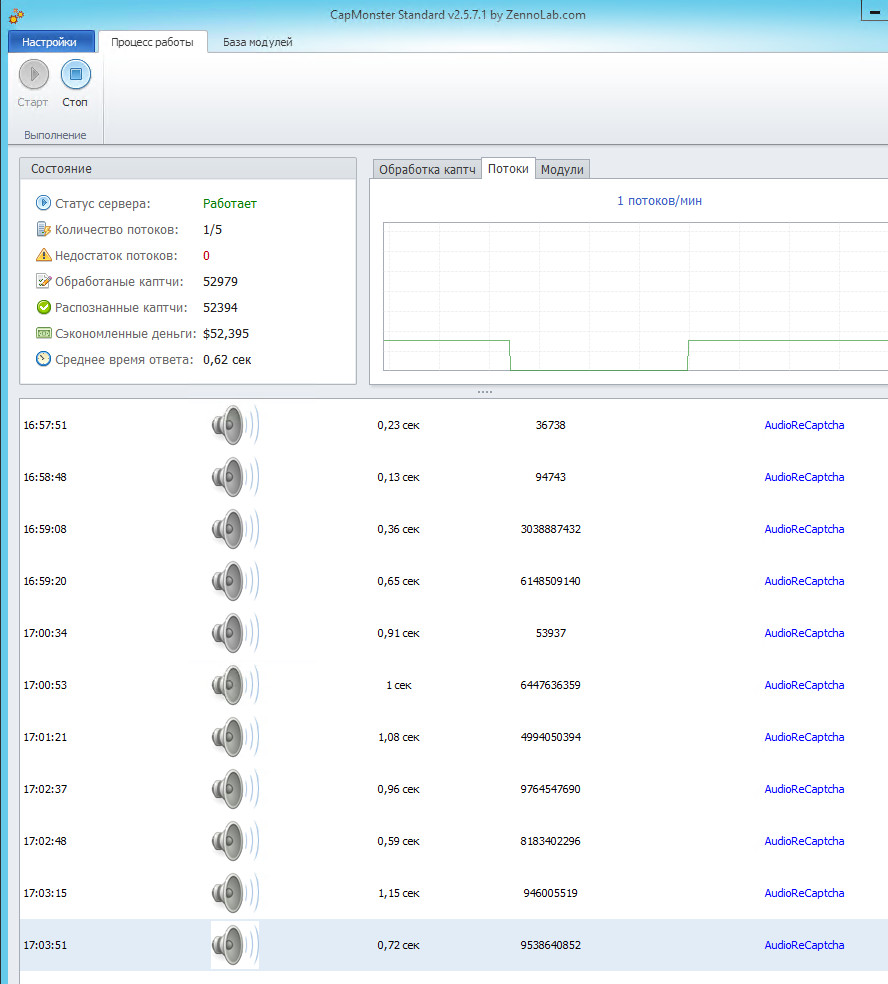Open AudioReCaptcha link in 17:00:53 row

pos(804,685)
